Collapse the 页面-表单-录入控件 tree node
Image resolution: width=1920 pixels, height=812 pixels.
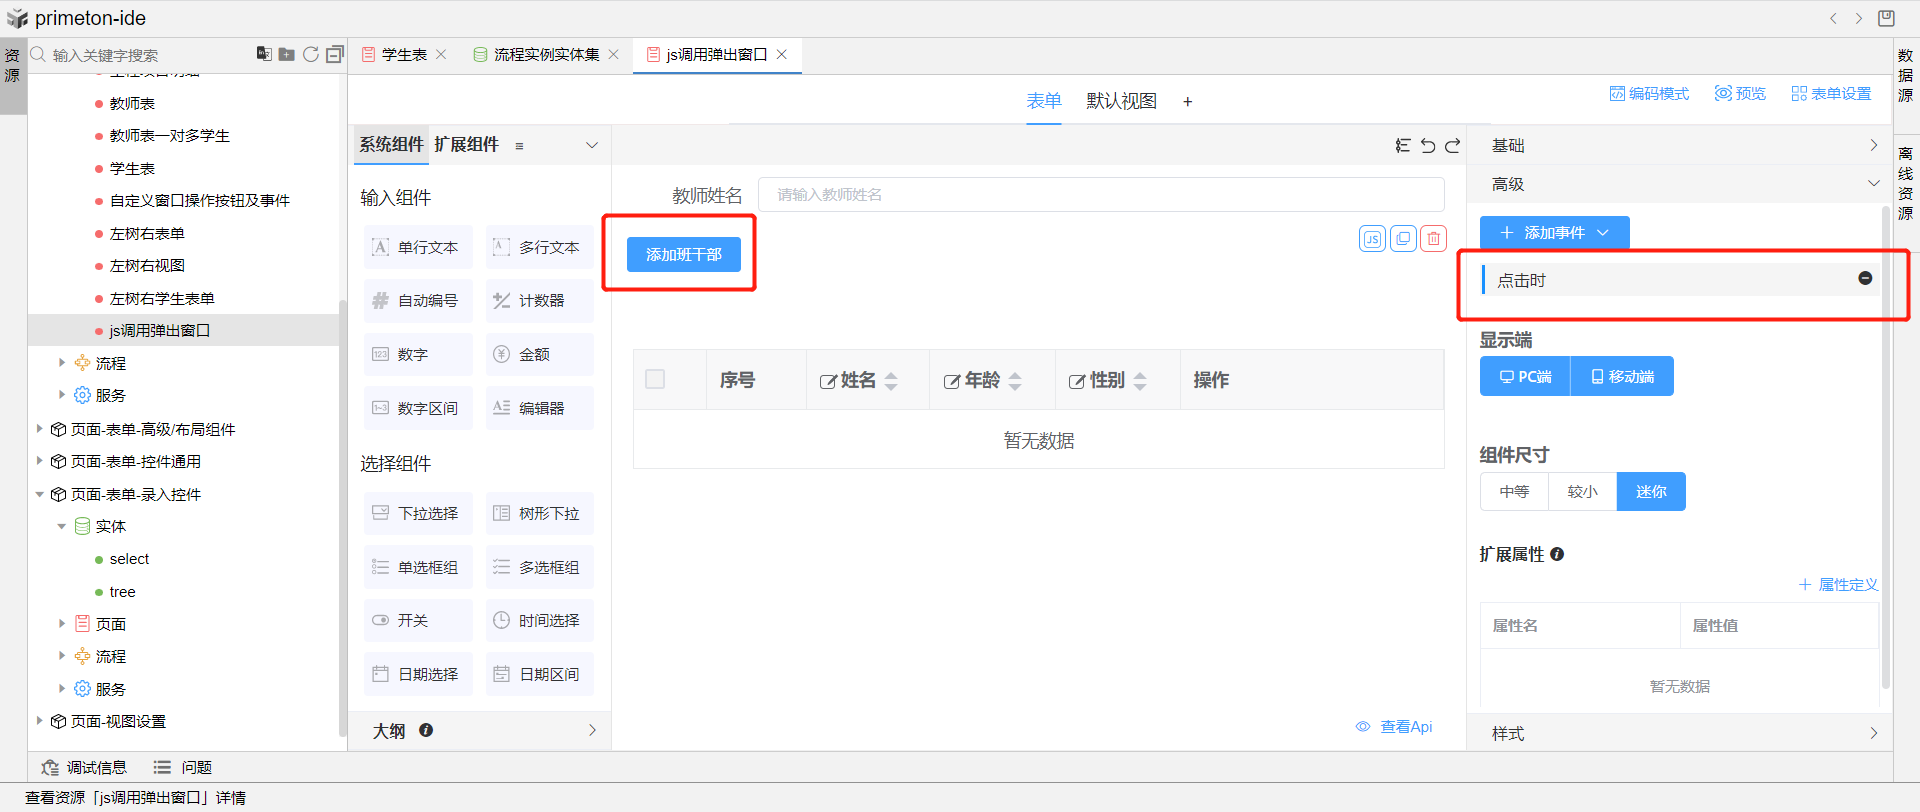click(x=40, y=494)
